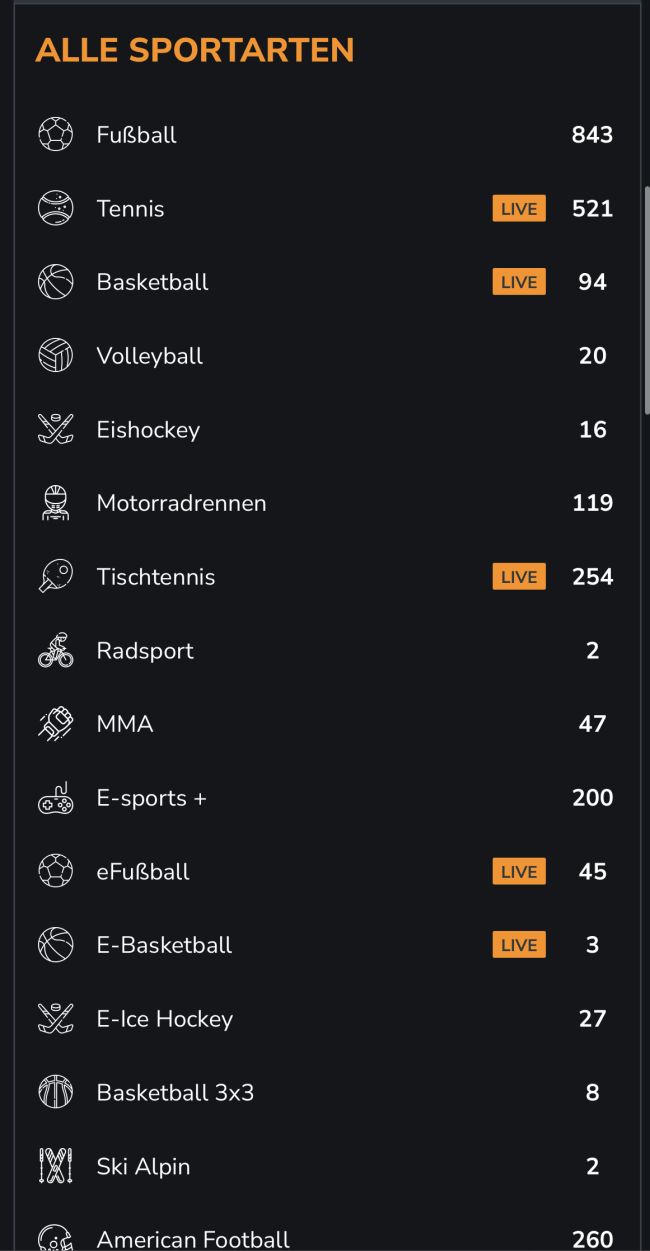
Task: Click the Motorradrennen helmet rider icon
Action: [x=55, y=503]
